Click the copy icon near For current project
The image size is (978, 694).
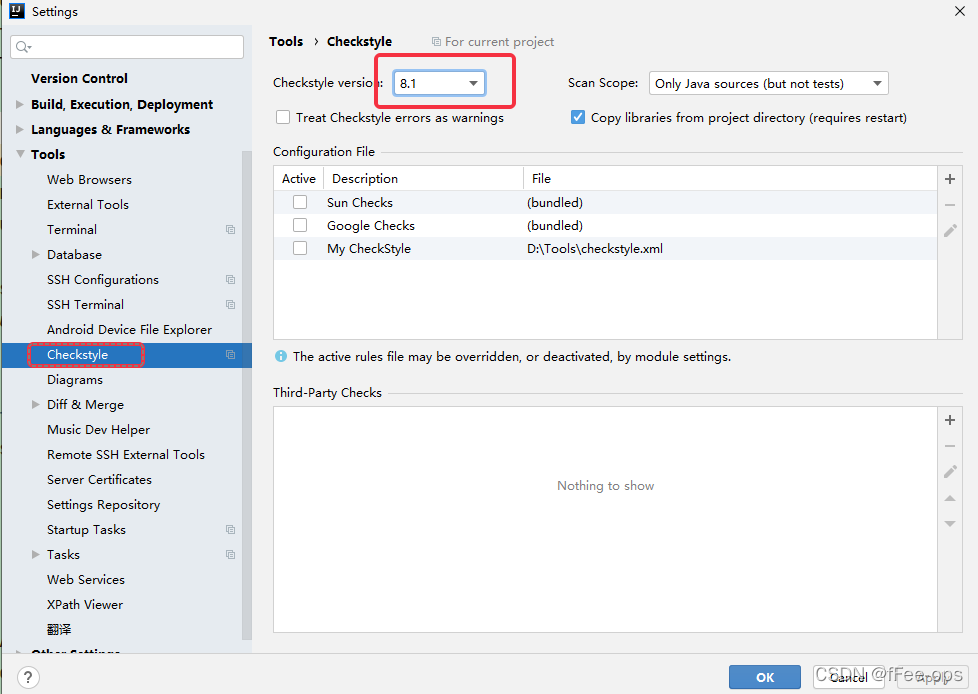point(436,42)
